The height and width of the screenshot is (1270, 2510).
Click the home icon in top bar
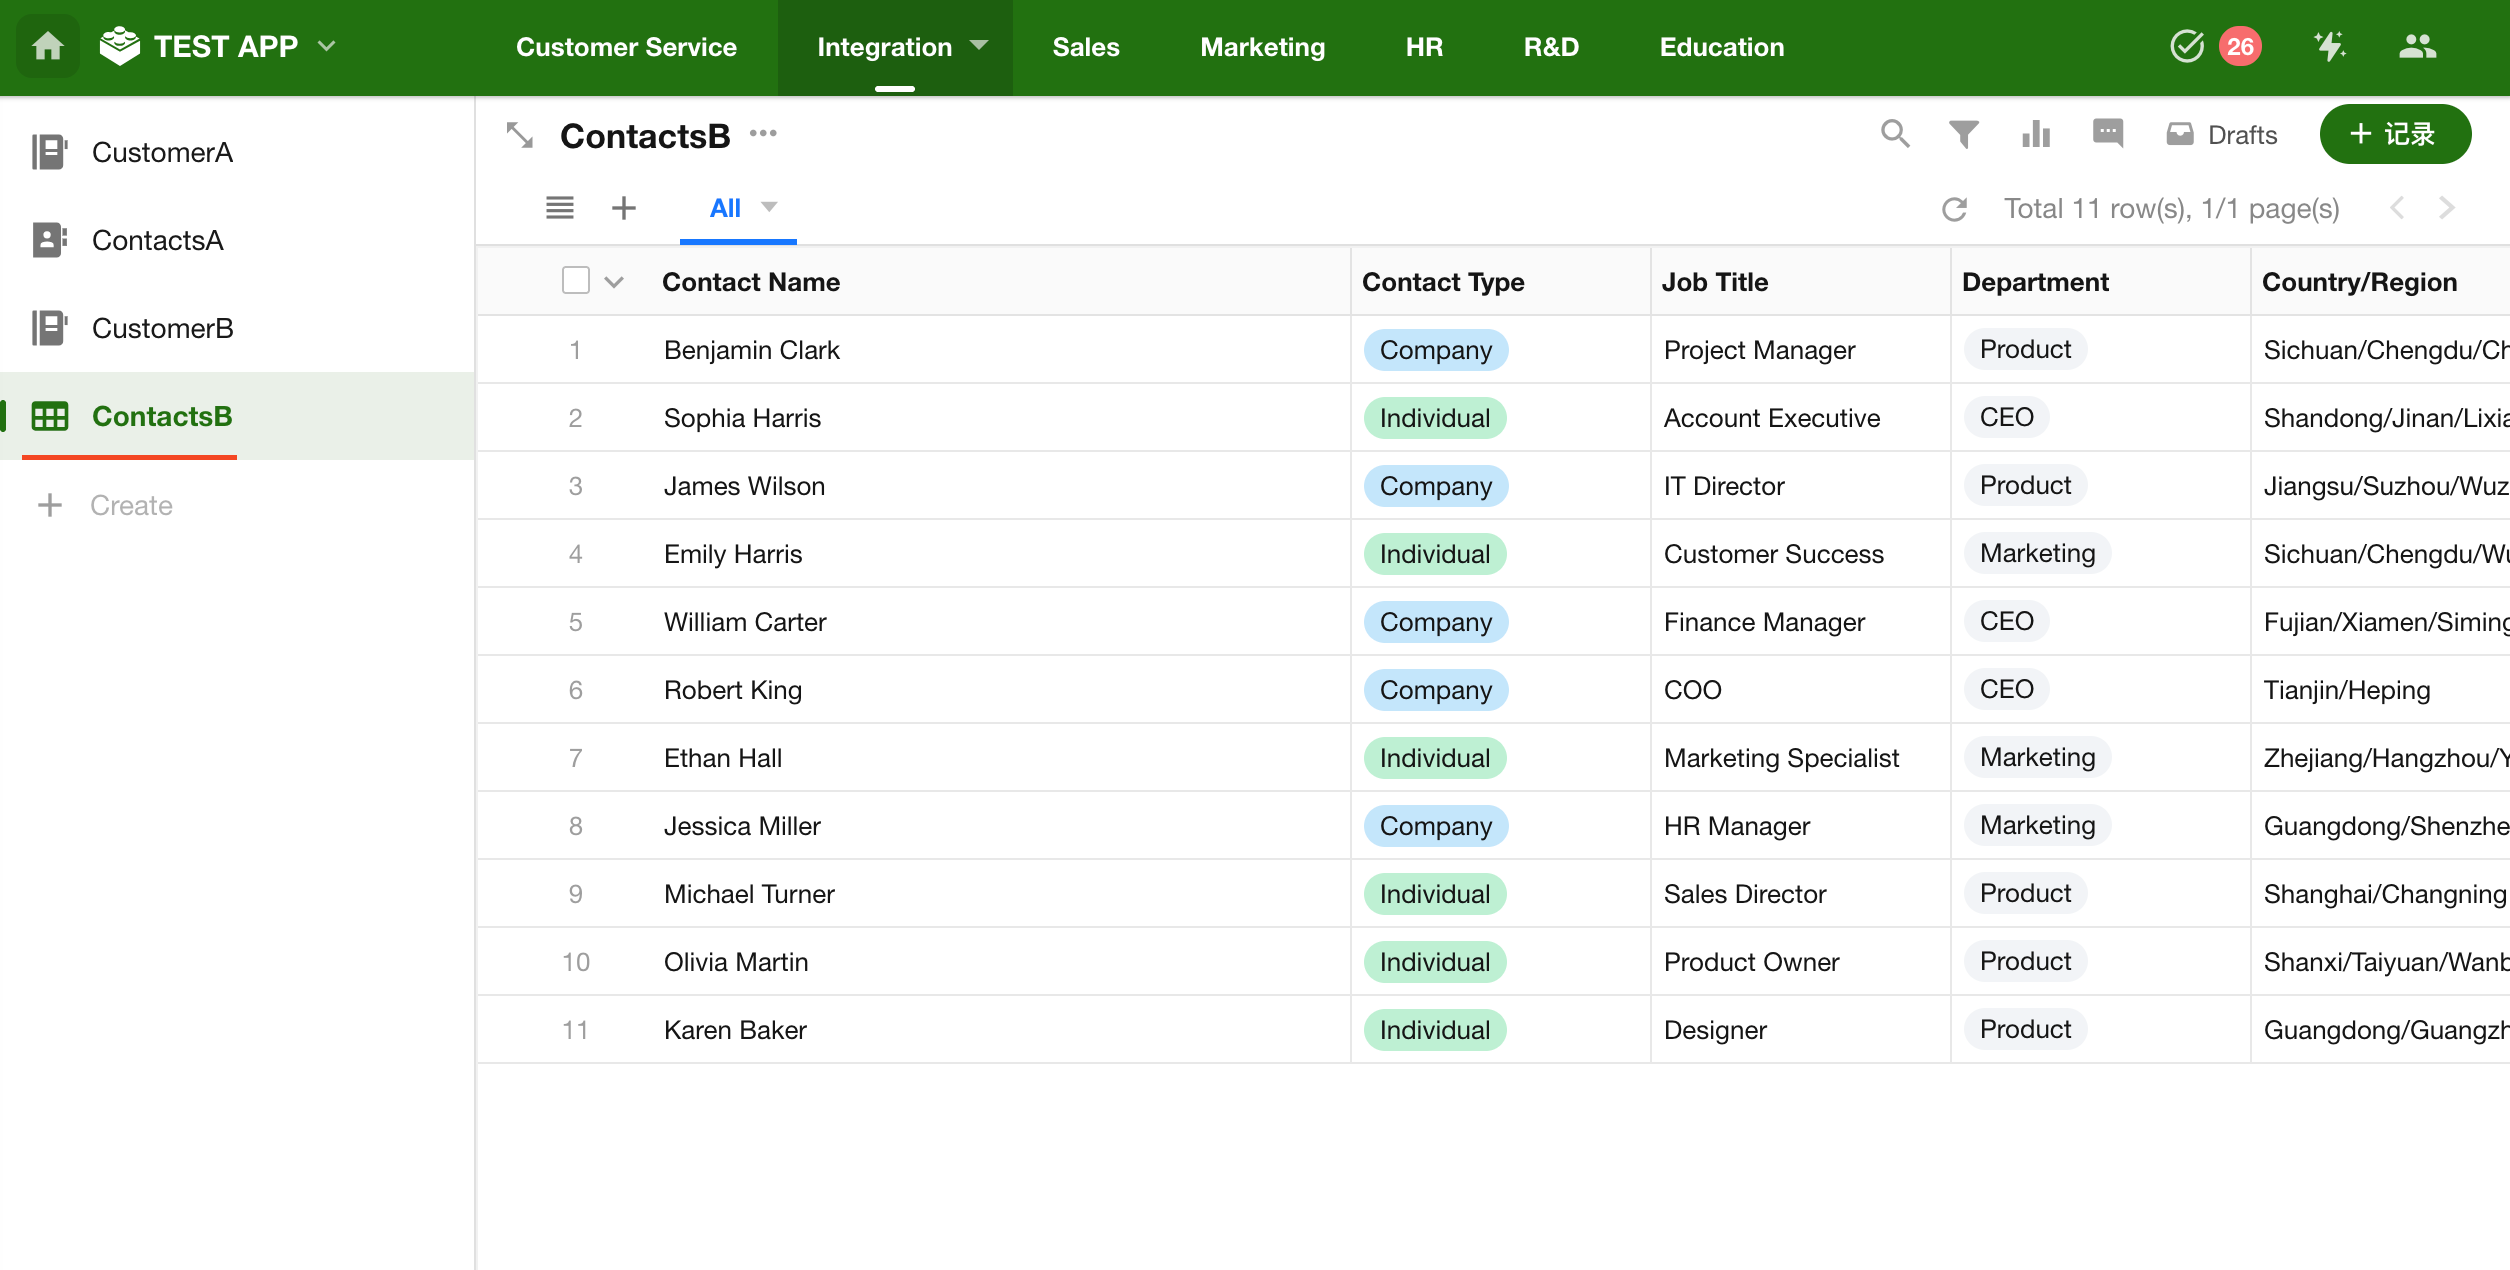pyautogui.click(x=47, y=47)
